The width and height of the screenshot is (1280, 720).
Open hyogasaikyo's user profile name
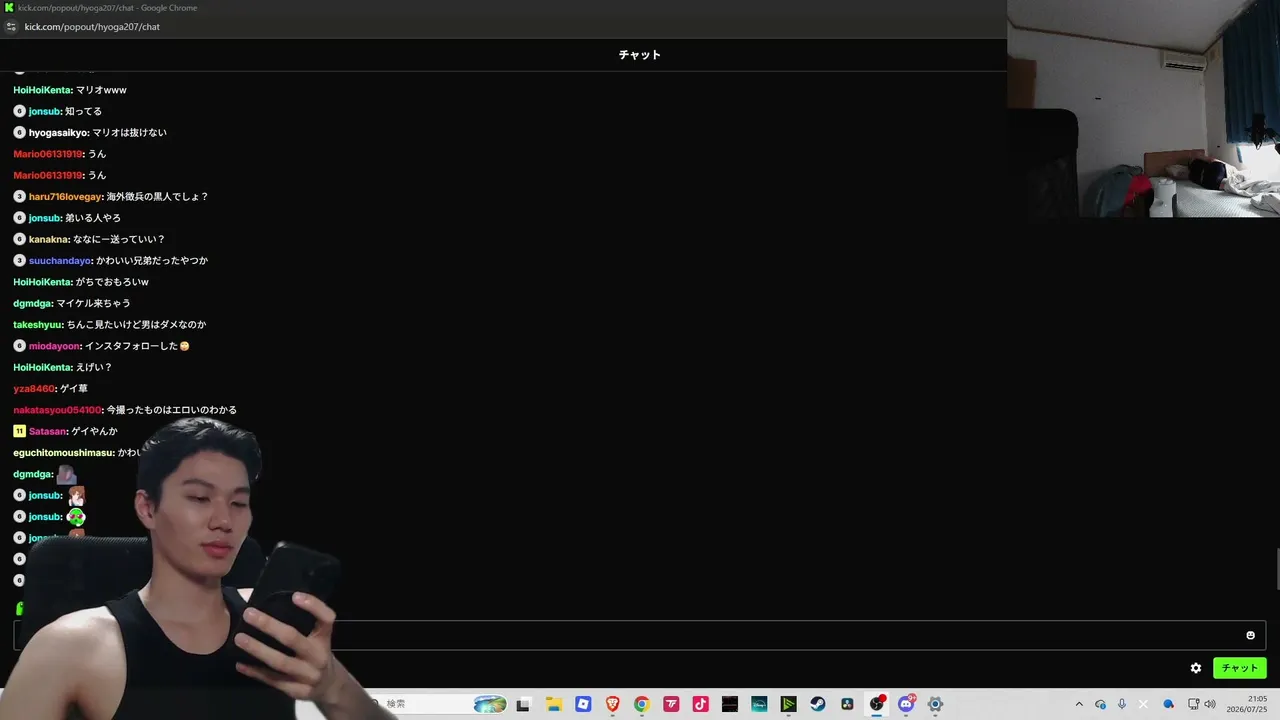pyautogui.click(x=57, y=133)
